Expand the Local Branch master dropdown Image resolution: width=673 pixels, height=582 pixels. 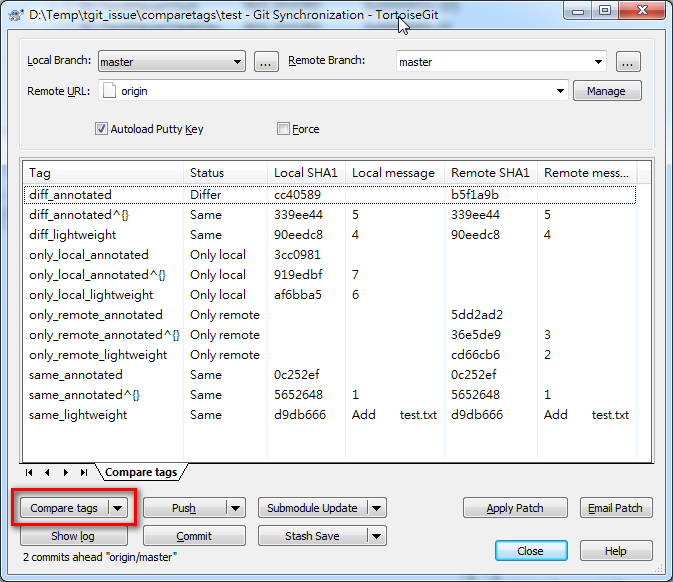click(x=237, y=62)
